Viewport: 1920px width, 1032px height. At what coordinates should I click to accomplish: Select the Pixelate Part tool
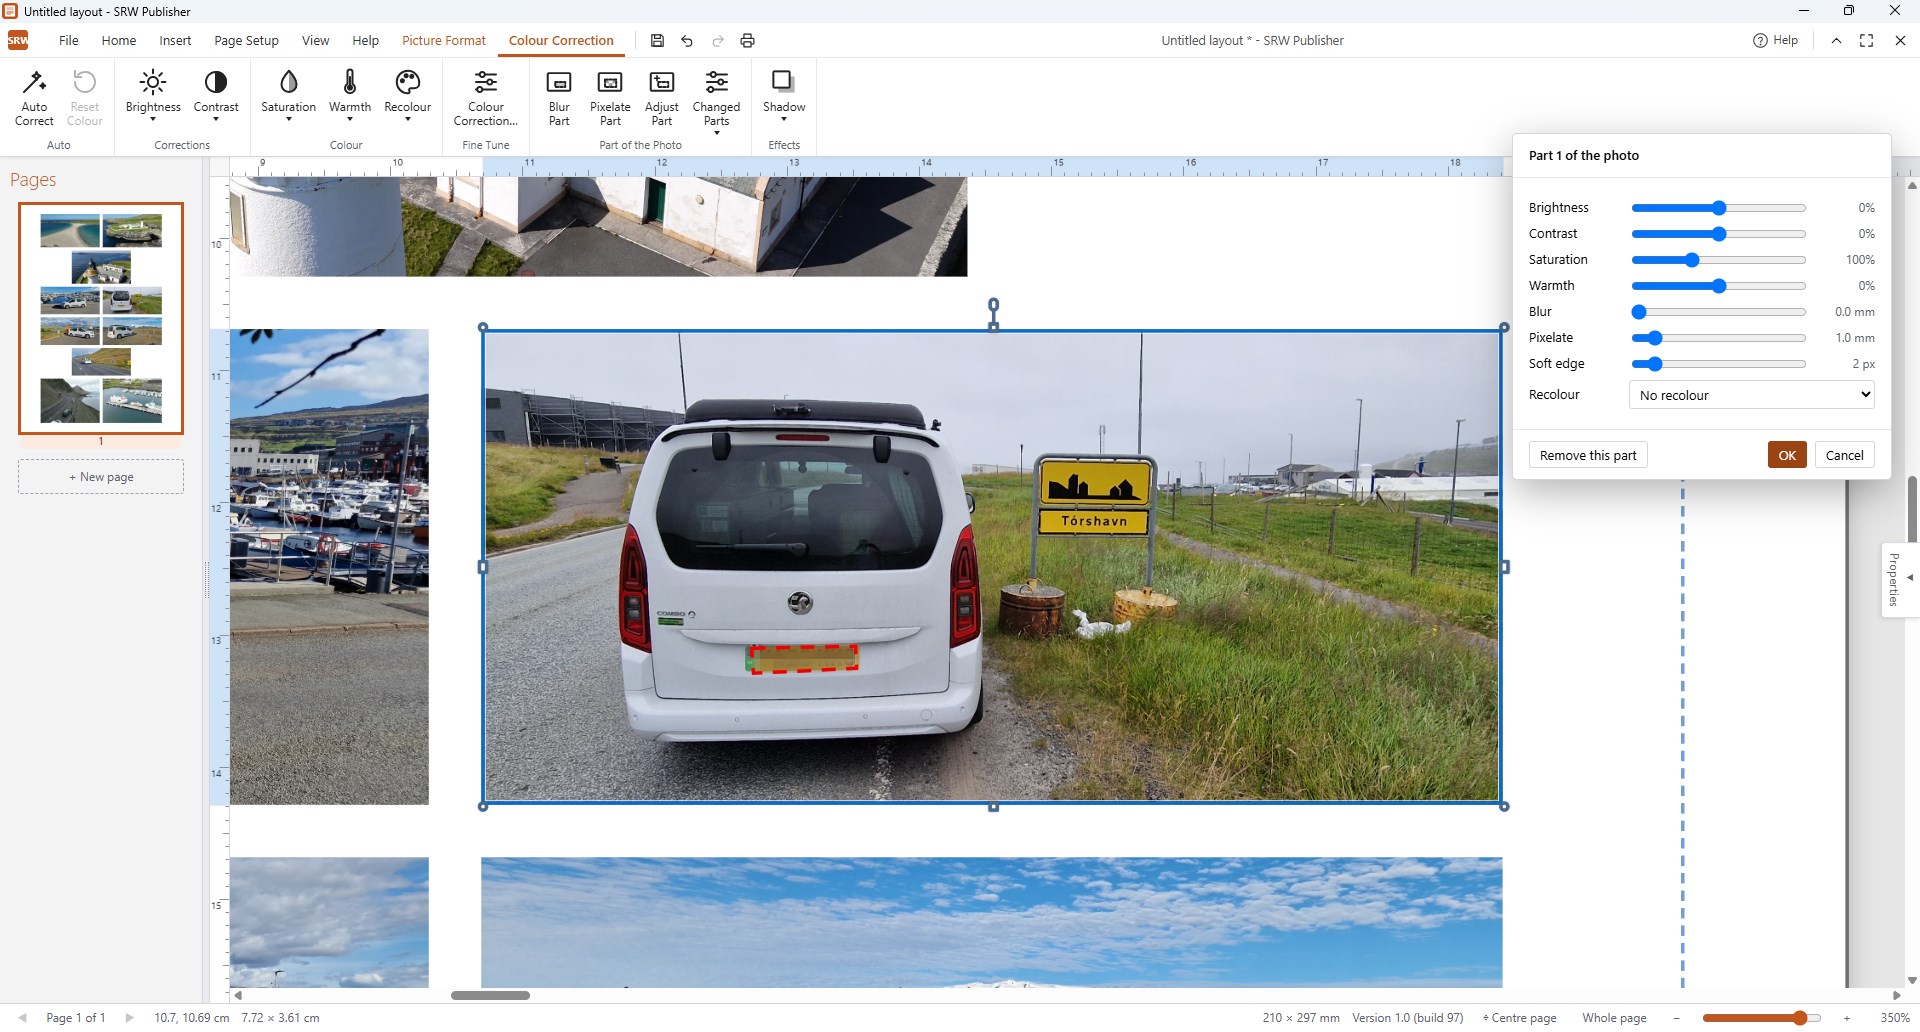point(610,98)
